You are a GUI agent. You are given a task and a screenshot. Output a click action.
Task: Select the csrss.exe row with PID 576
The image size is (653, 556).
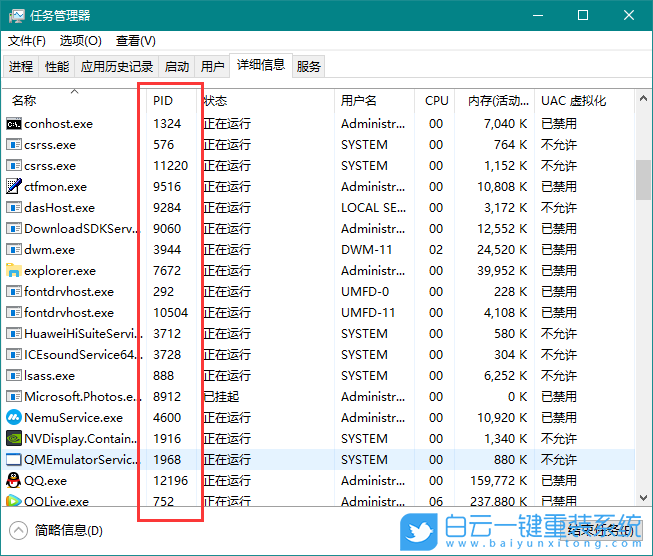(319, 145)
